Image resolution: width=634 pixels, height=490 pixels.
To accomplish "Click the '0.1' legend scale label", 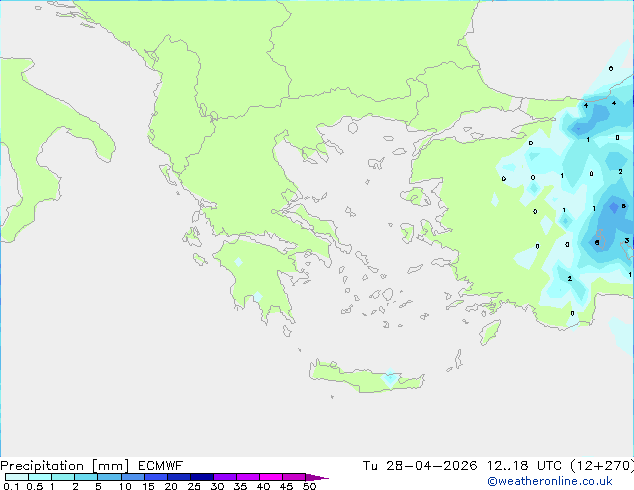I will point(11,486).
